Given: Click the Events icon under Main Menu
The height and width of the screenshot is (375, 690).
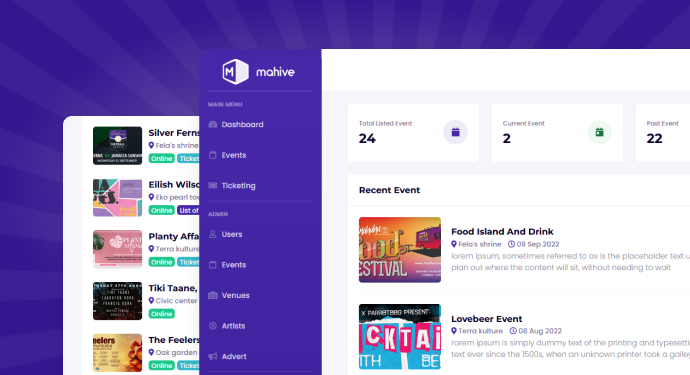Looking at the screenshot, I should (213, 155).
